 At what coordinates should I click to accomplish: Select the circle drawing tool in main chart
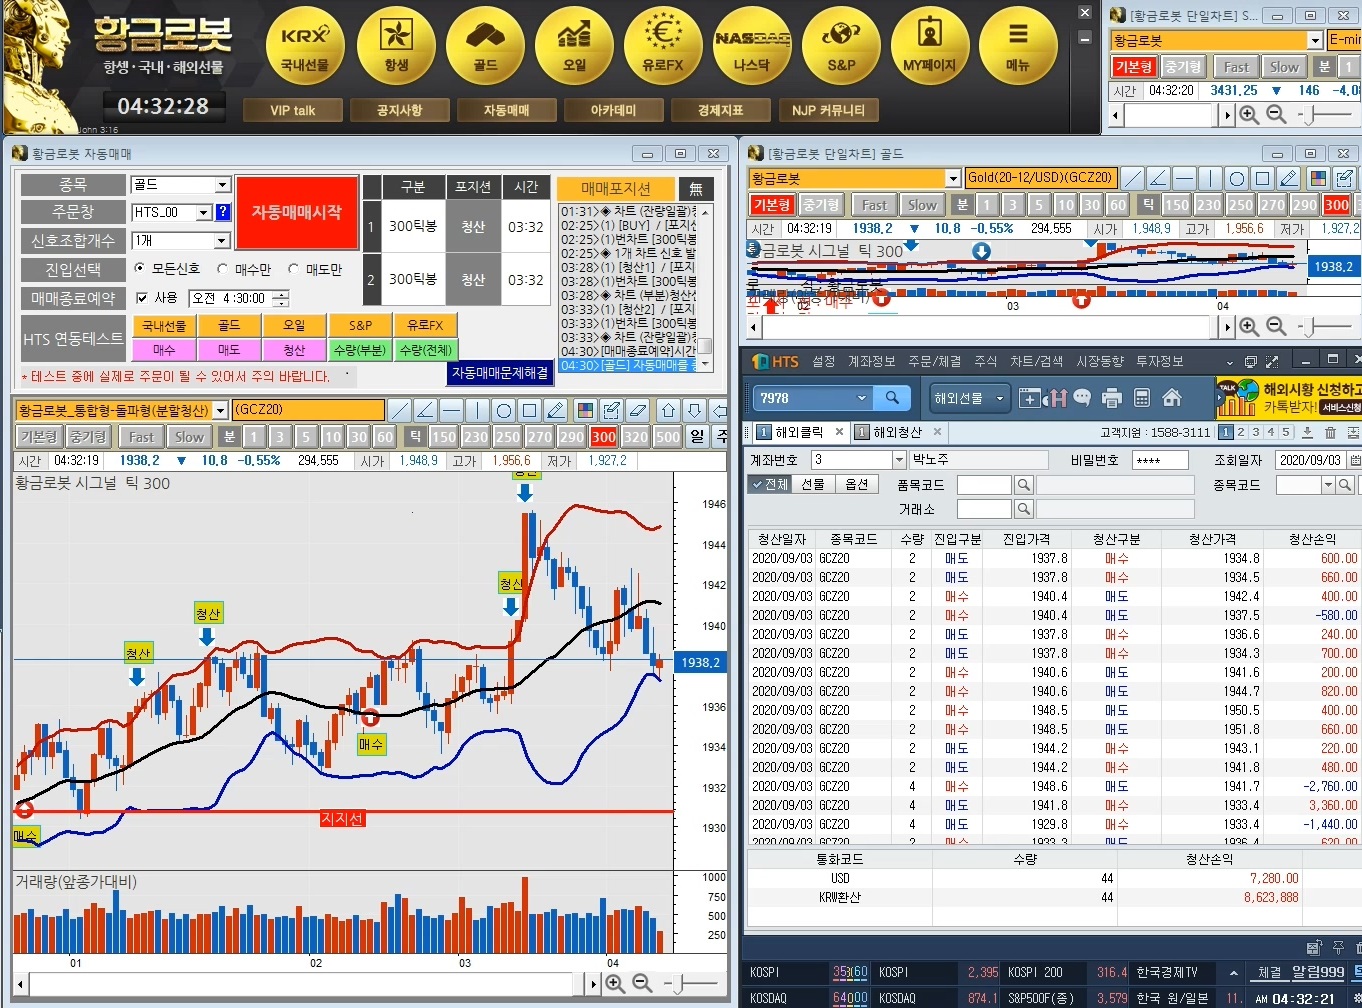pyautogui.click(x=503, y=411)
